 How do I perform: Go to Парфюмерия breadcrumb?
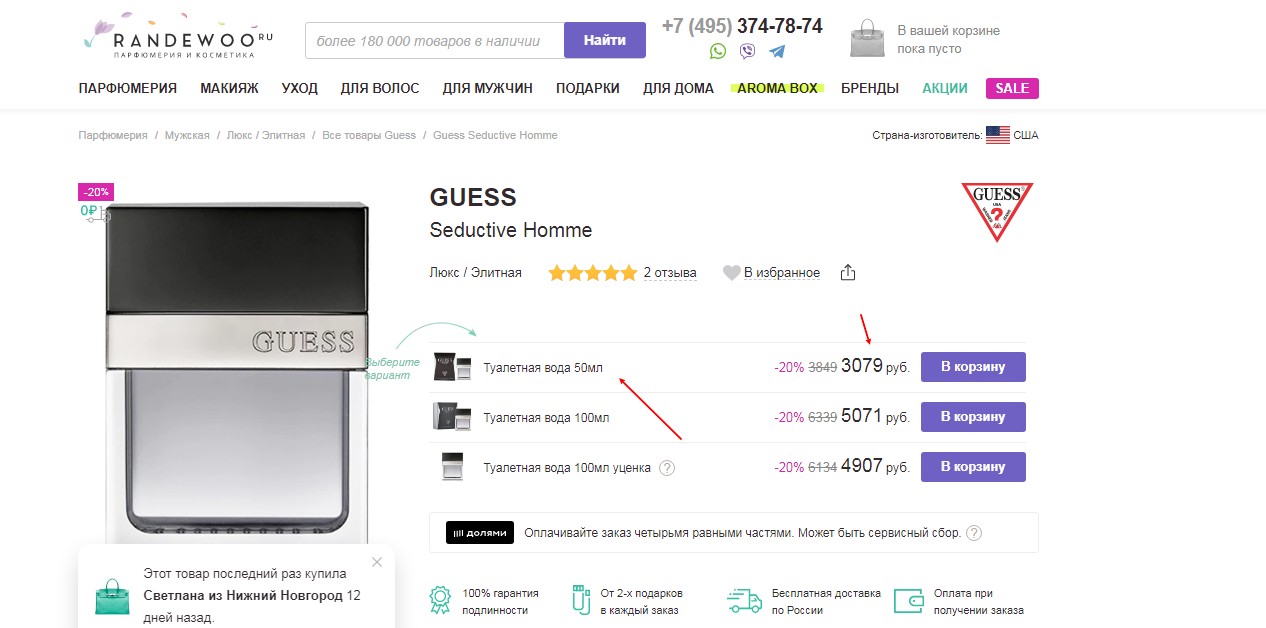113,135
